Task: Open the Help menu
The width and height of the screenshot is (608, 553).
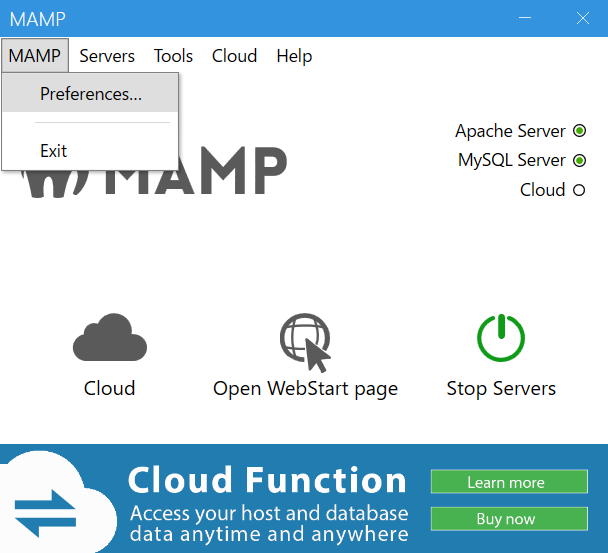Action: click(x=294, y=56)
